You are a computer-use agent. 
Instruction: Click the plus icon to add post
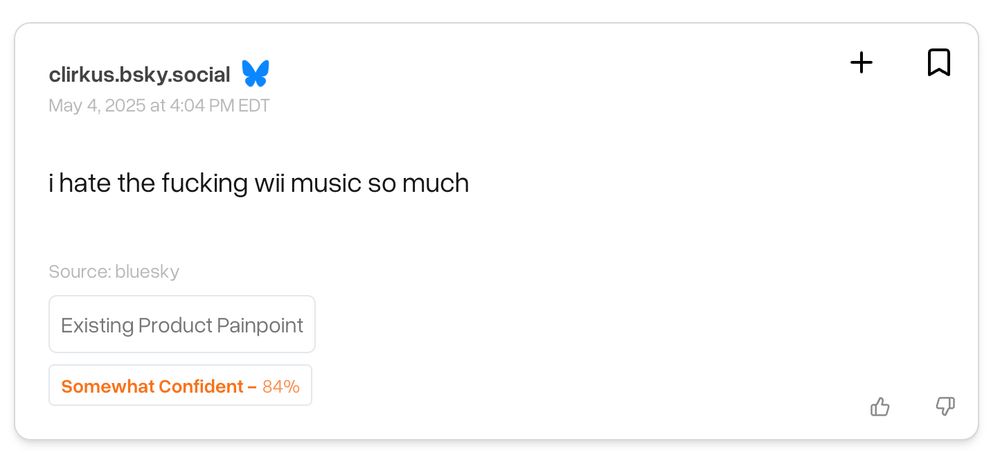point(861,63)
